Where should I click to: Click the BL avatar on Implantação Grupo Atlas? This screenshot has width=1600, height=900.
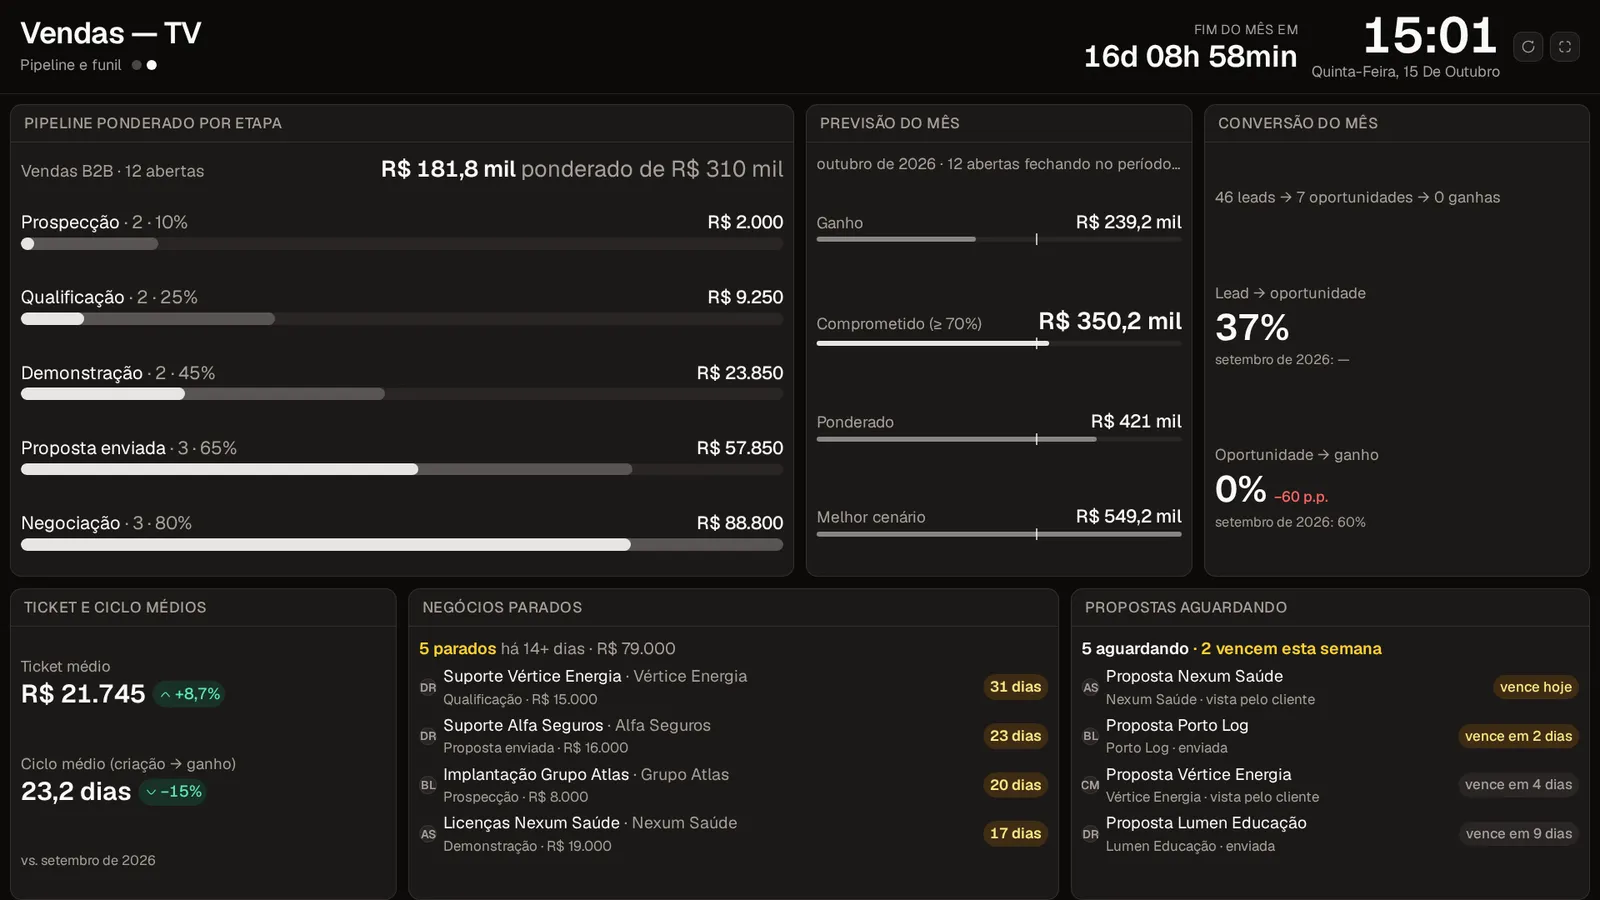click(428, 785)
